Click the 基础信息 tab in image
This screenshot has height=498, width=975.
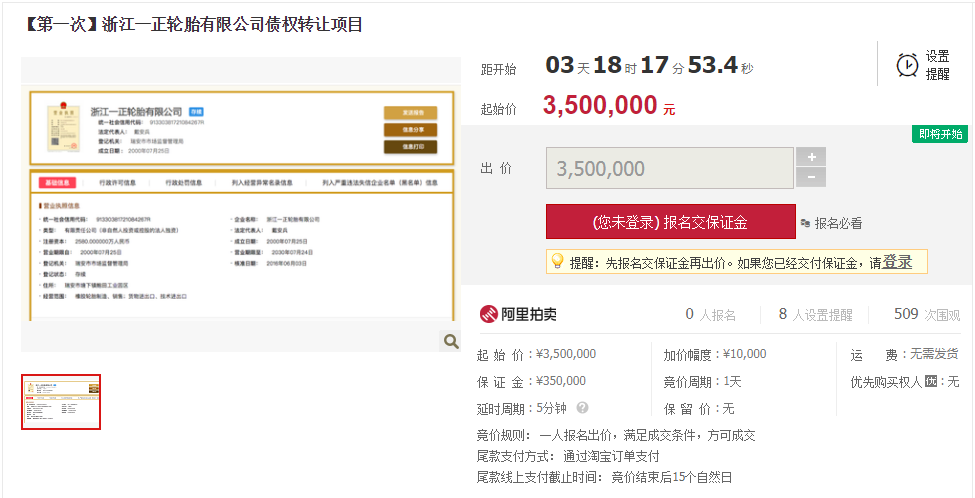(x=57, y=183)
